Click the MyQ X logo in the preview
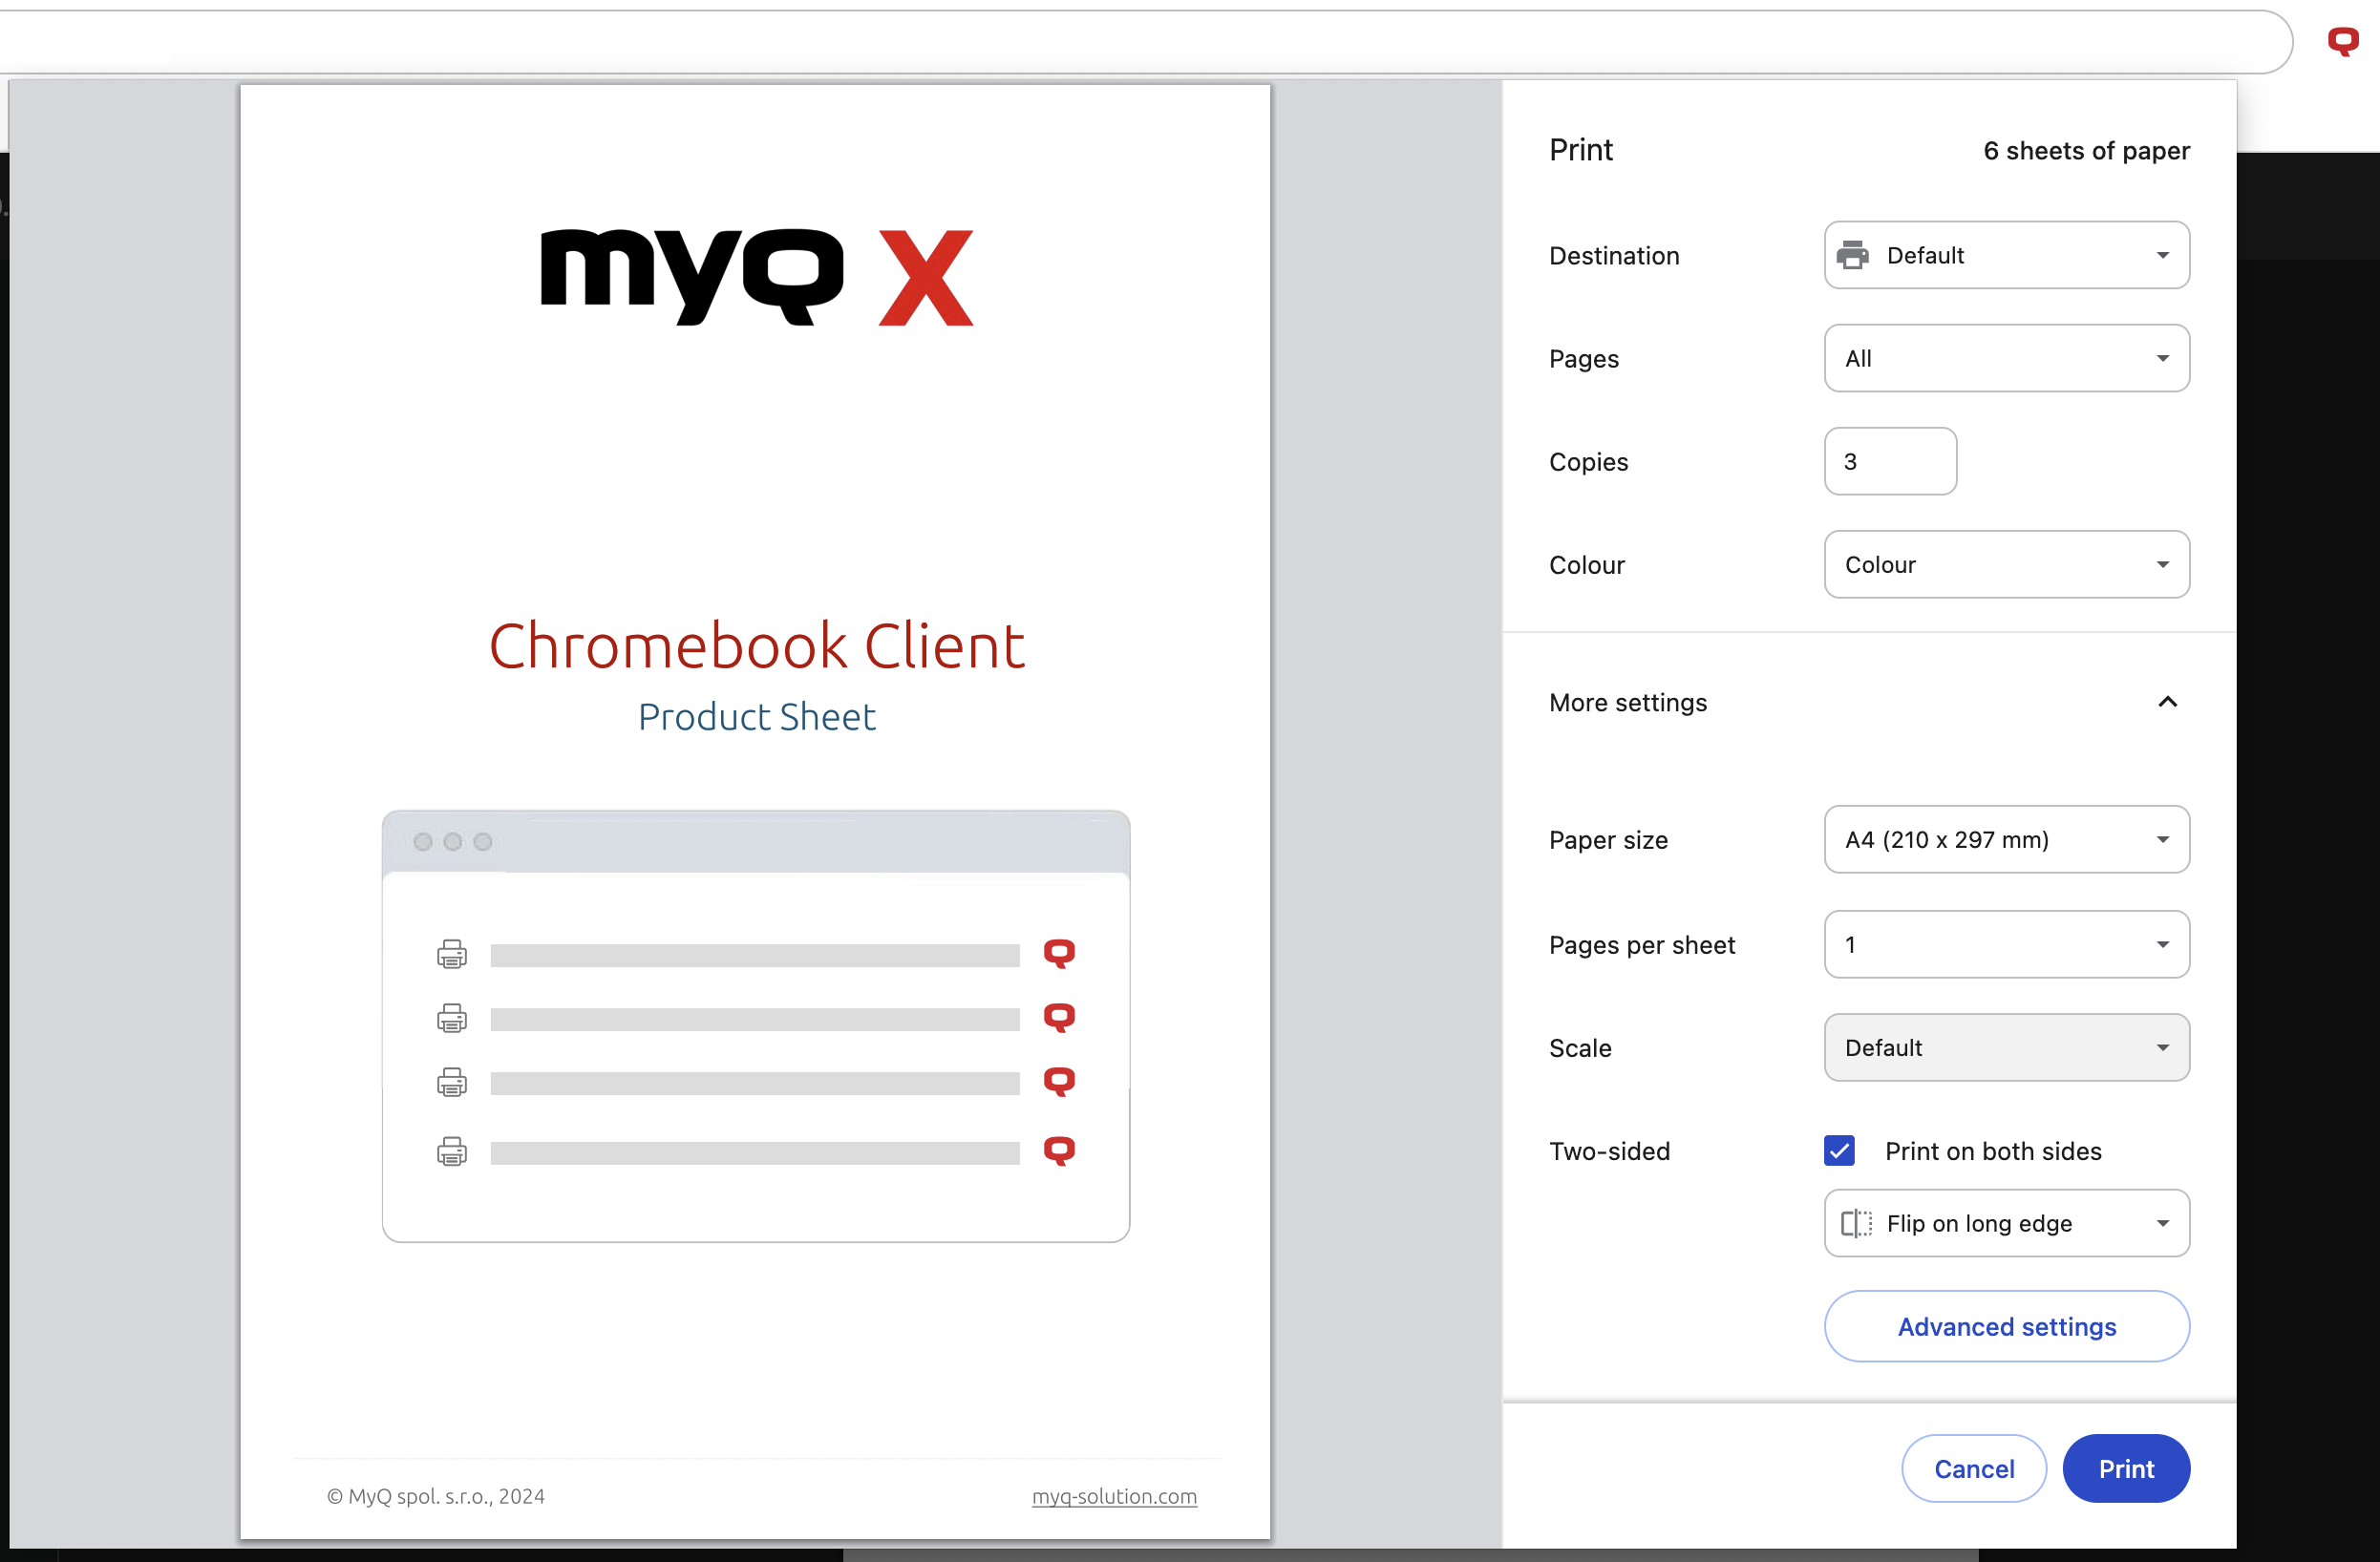2380x1562 pixels. coord(757,277)
